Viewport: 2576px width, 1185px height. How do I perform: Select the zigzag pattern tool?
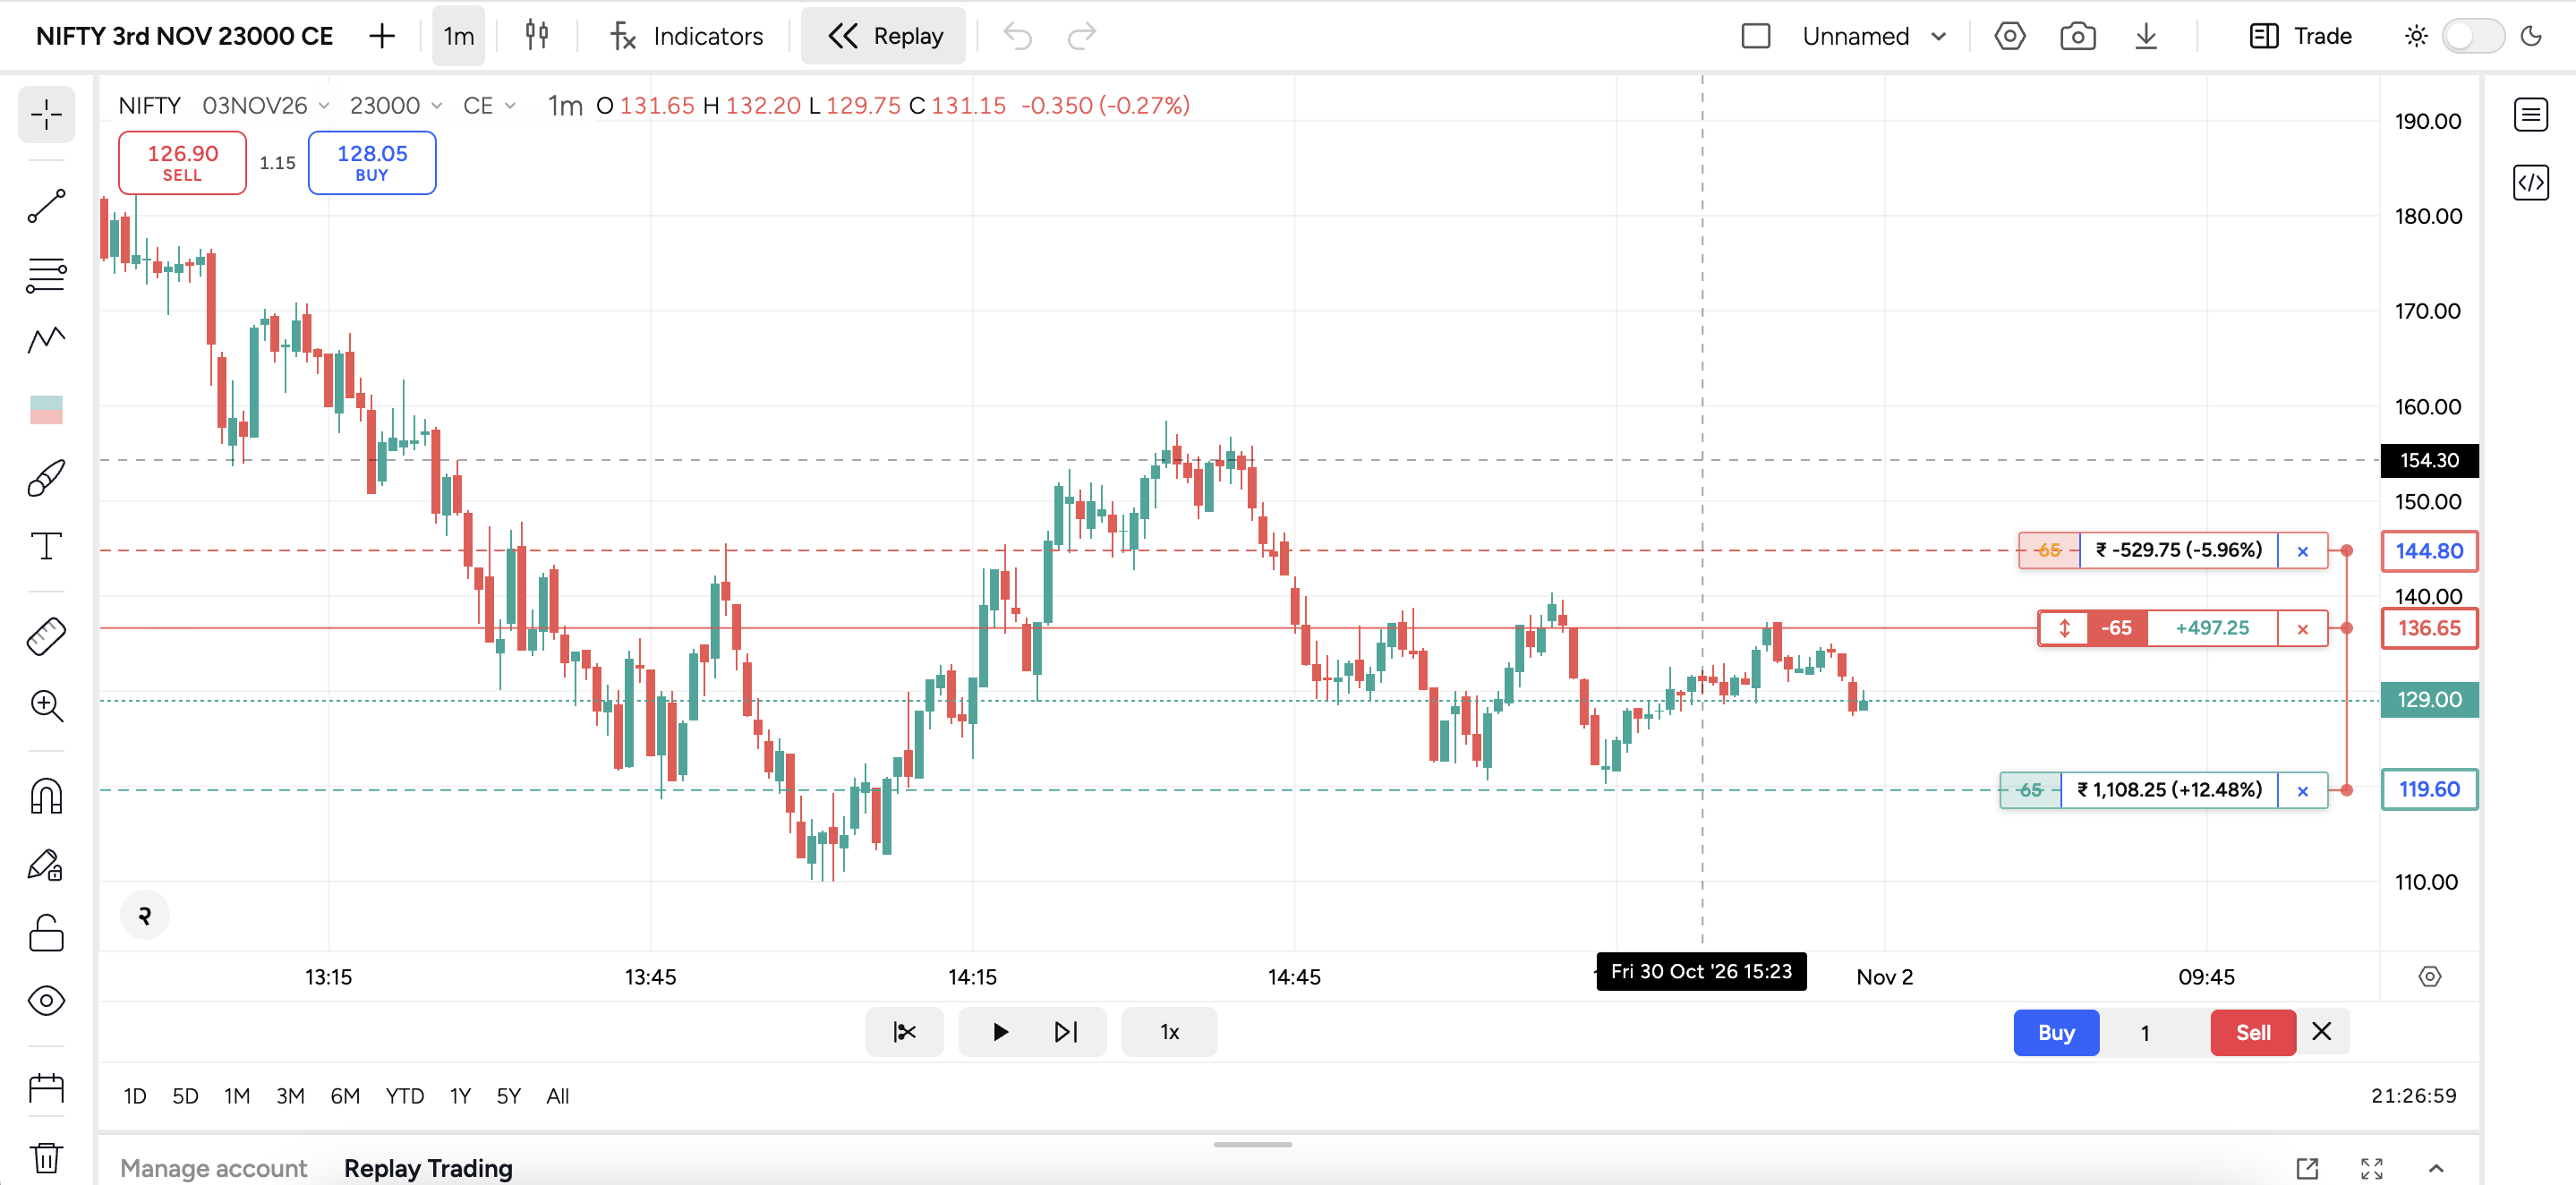46,340
